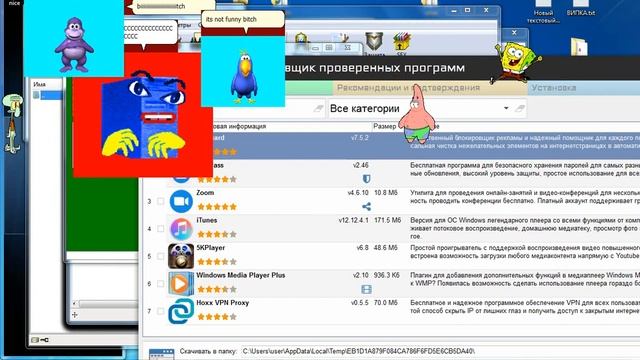Click the 5KPlayer program name
The height and width of the screenshot is (360, 640).
211,248
